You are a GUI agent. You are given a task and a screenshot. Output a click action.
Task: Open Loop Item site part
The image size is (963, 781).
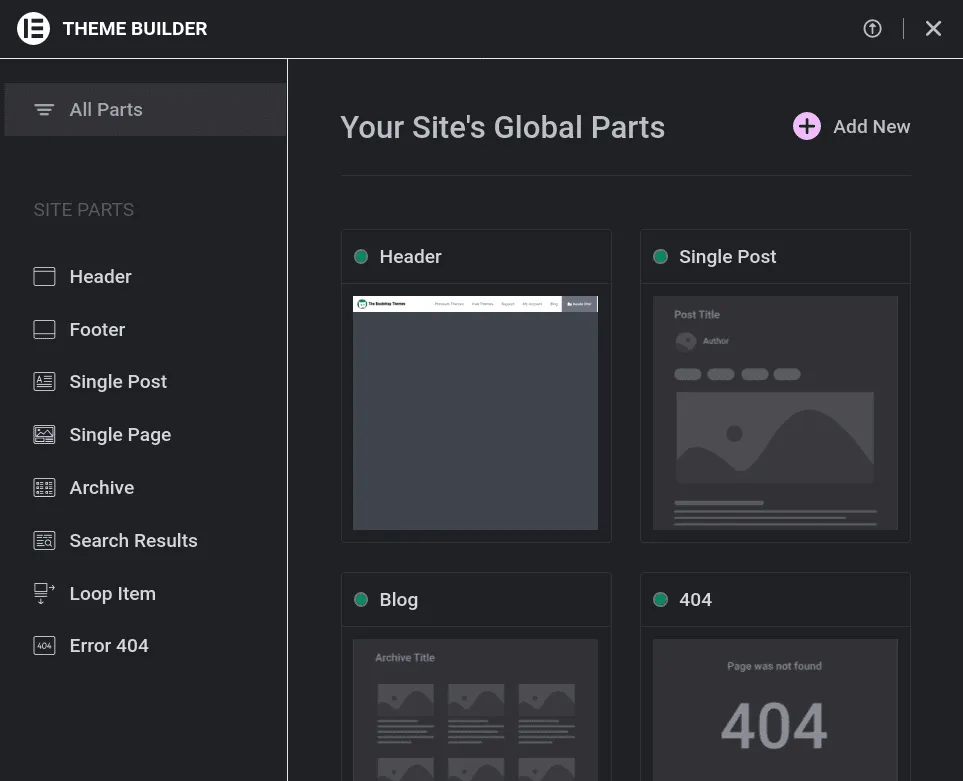coord(112,594)
